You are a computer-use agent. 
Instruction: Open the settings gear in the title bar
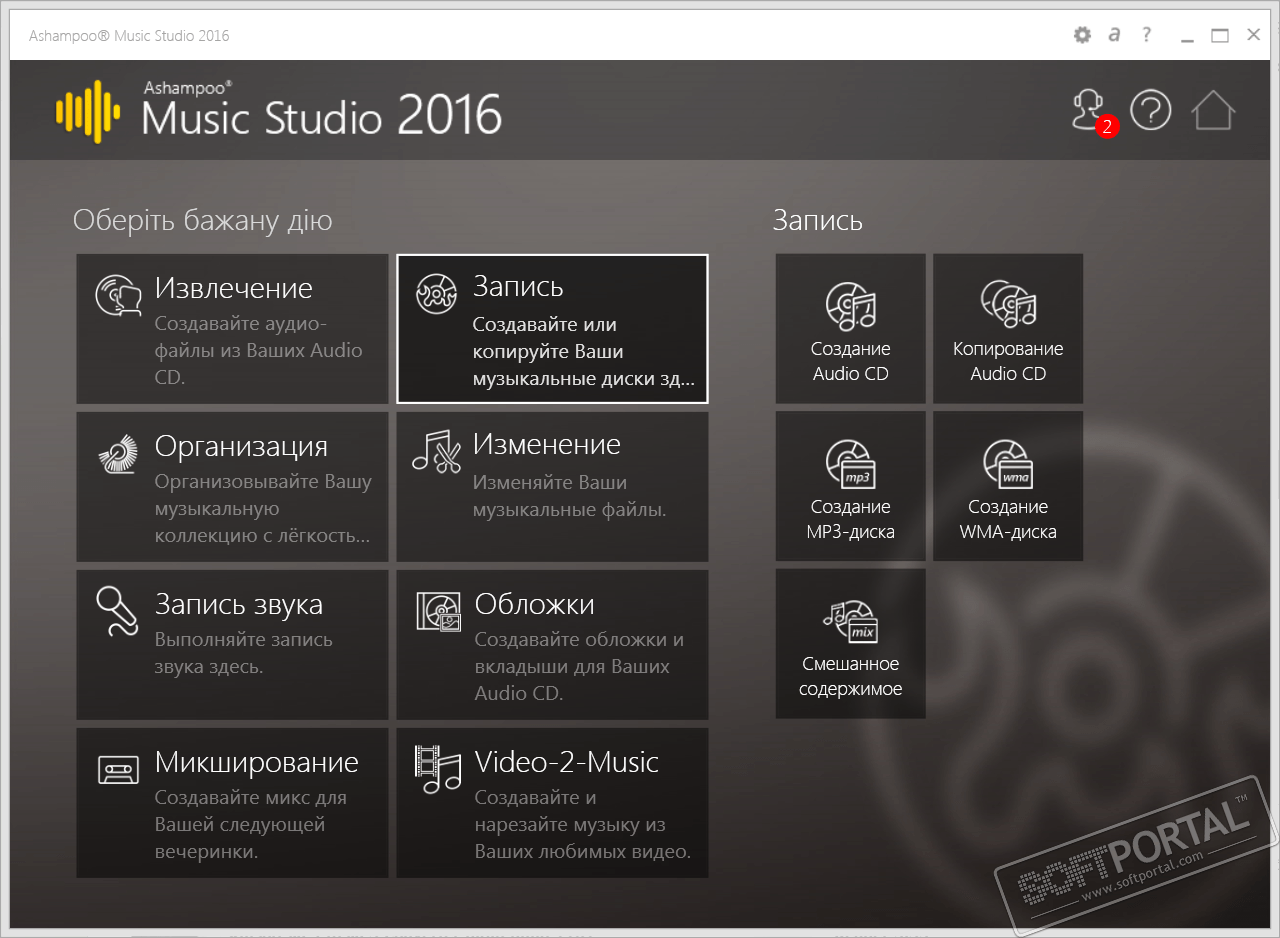coord(1082,36)
